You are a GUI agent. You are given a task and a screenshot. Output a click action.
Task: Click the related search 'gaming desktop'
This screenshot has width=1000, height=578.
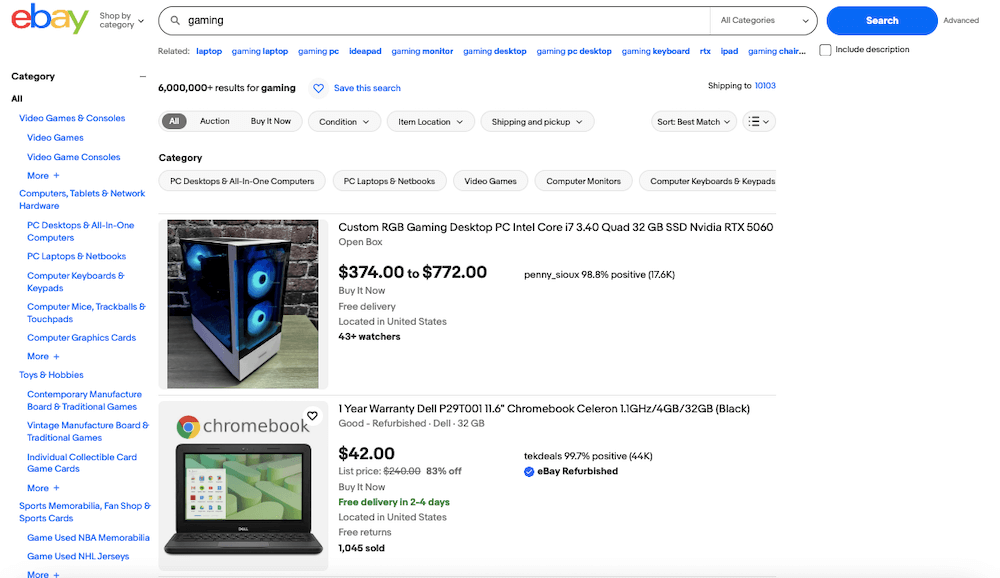click(x=495, y=51)
